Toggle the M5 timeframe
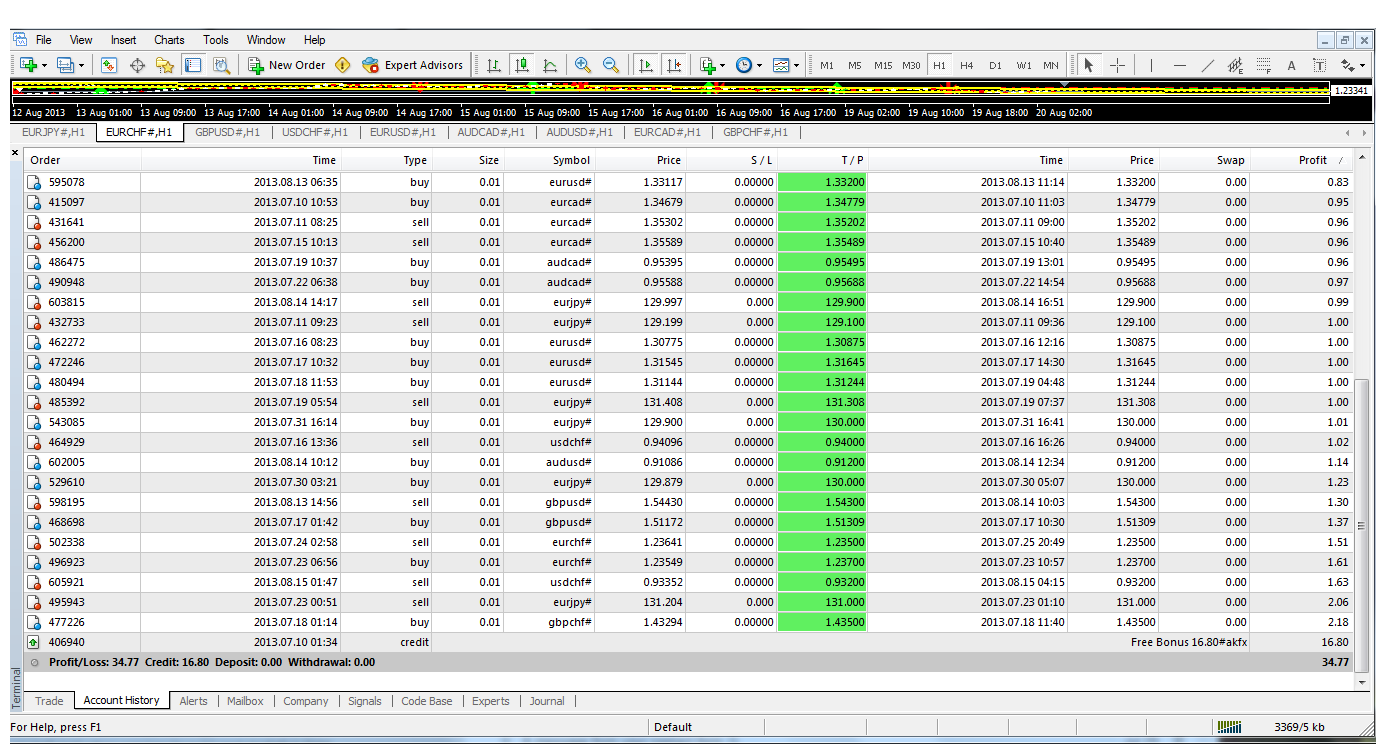Viewport: 1382px width, 744px height. [855, 65]
